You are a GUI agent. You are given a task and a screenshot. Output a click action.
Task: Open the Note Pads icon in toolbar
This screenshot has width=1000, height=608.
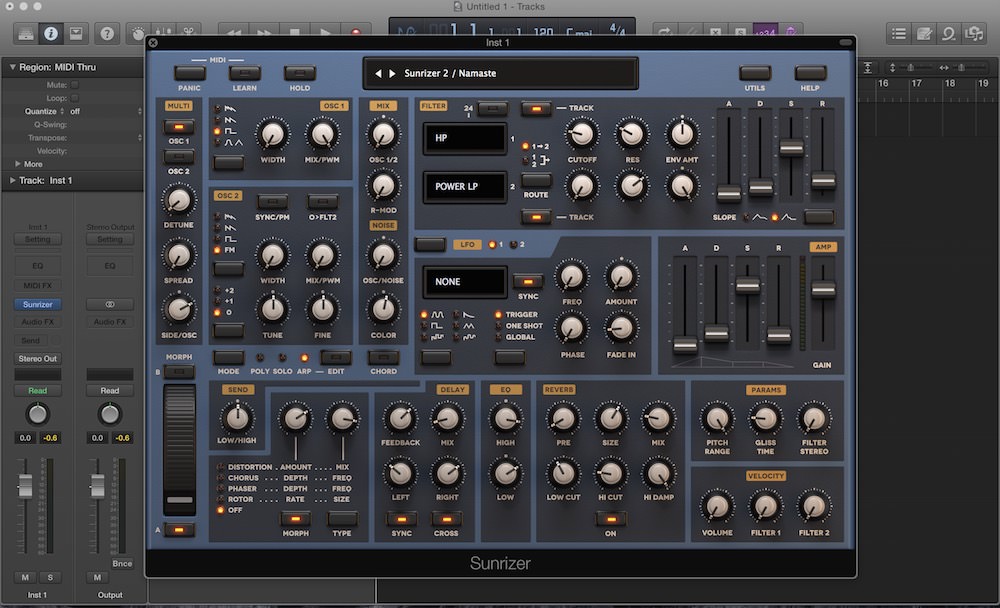pyautogui.click(x=923, y=33)
